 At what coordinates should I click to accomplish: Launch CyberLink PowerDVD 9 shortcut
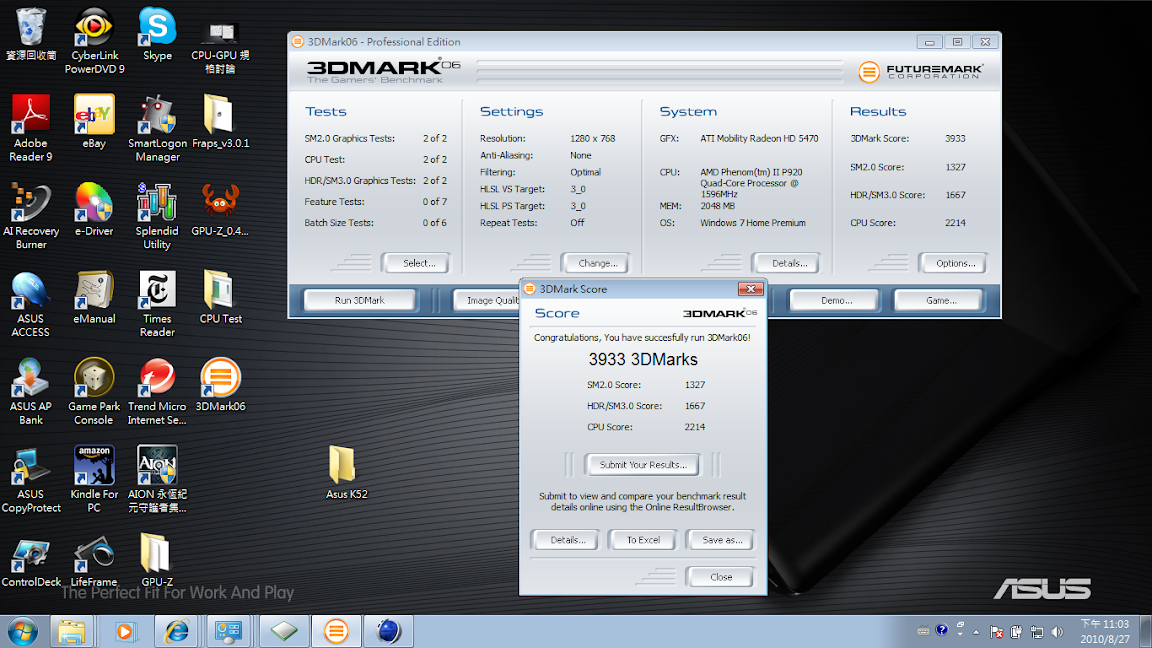click(94, 40)
